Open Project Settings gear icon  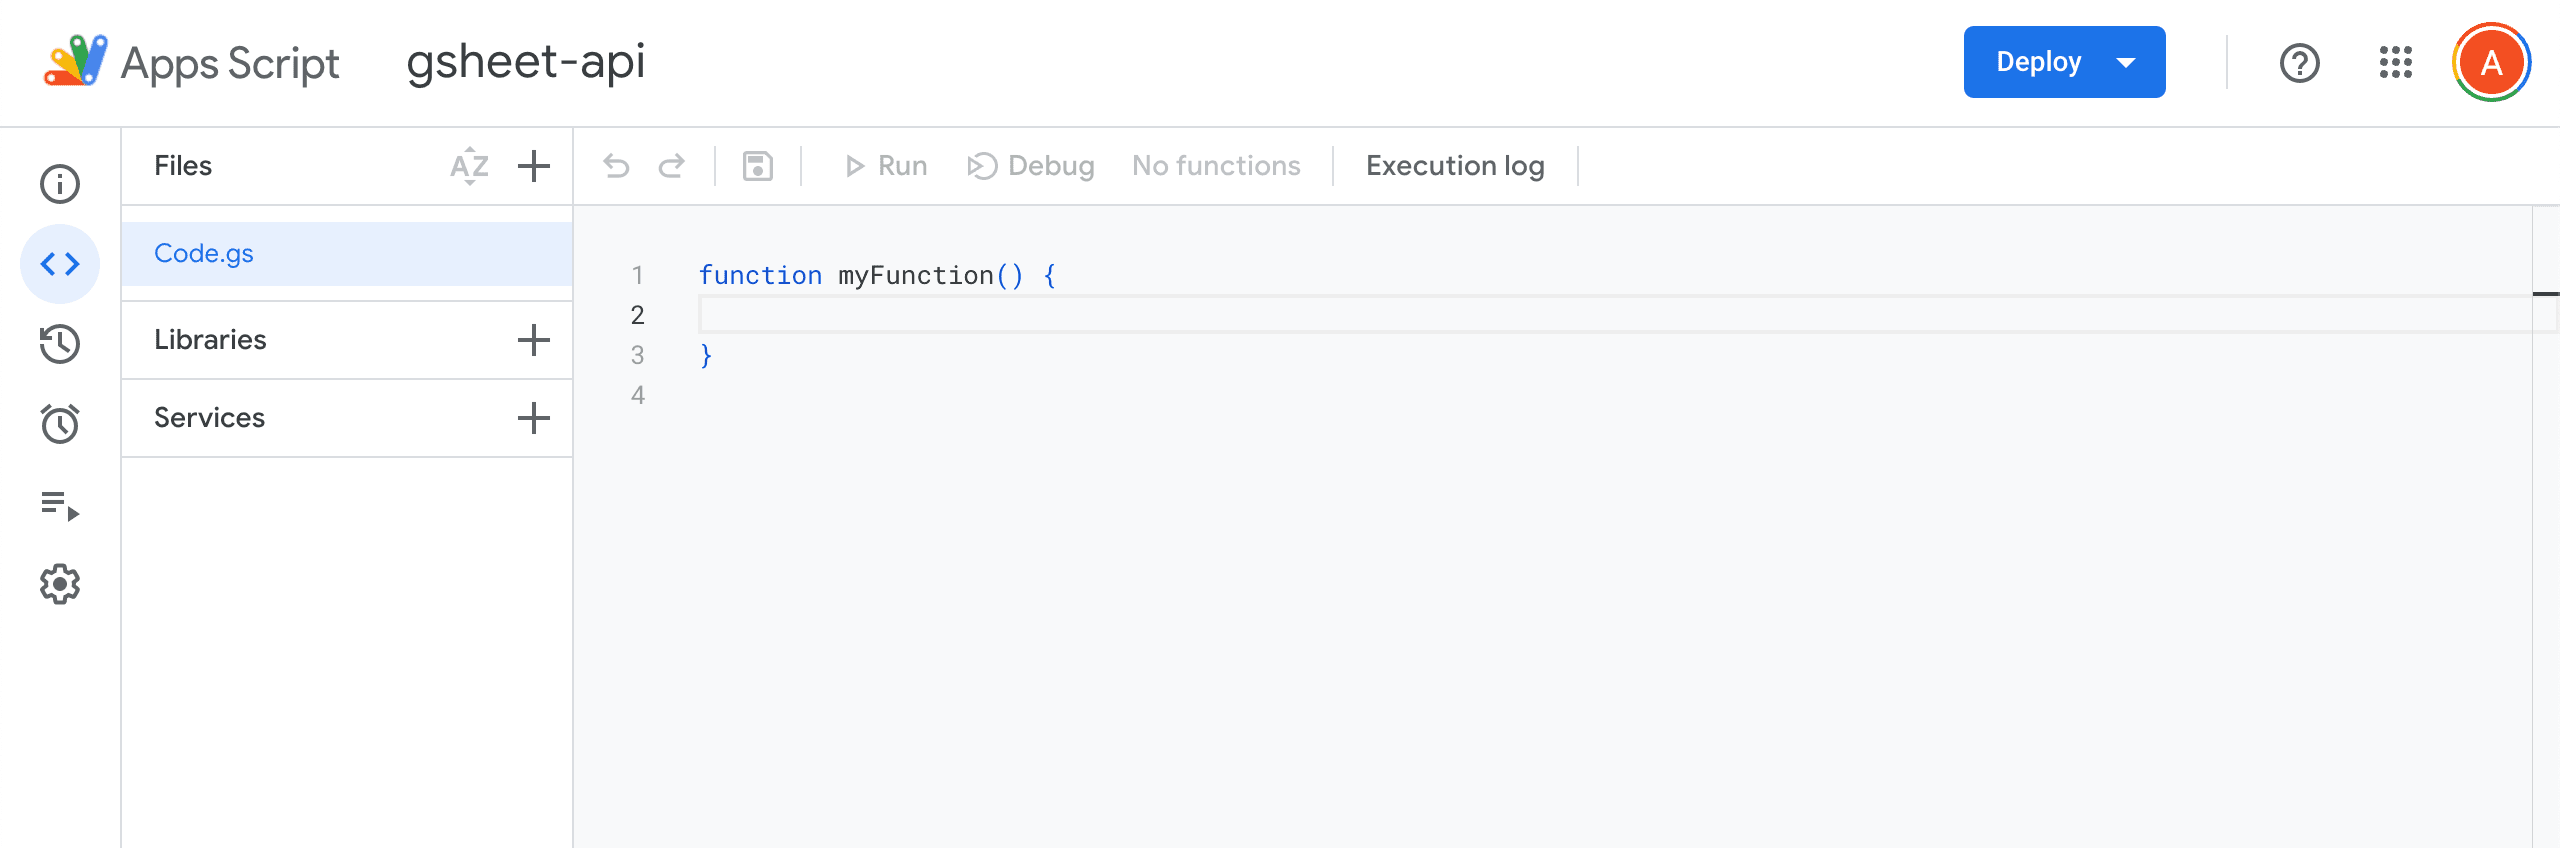click(x=60, y=584)
